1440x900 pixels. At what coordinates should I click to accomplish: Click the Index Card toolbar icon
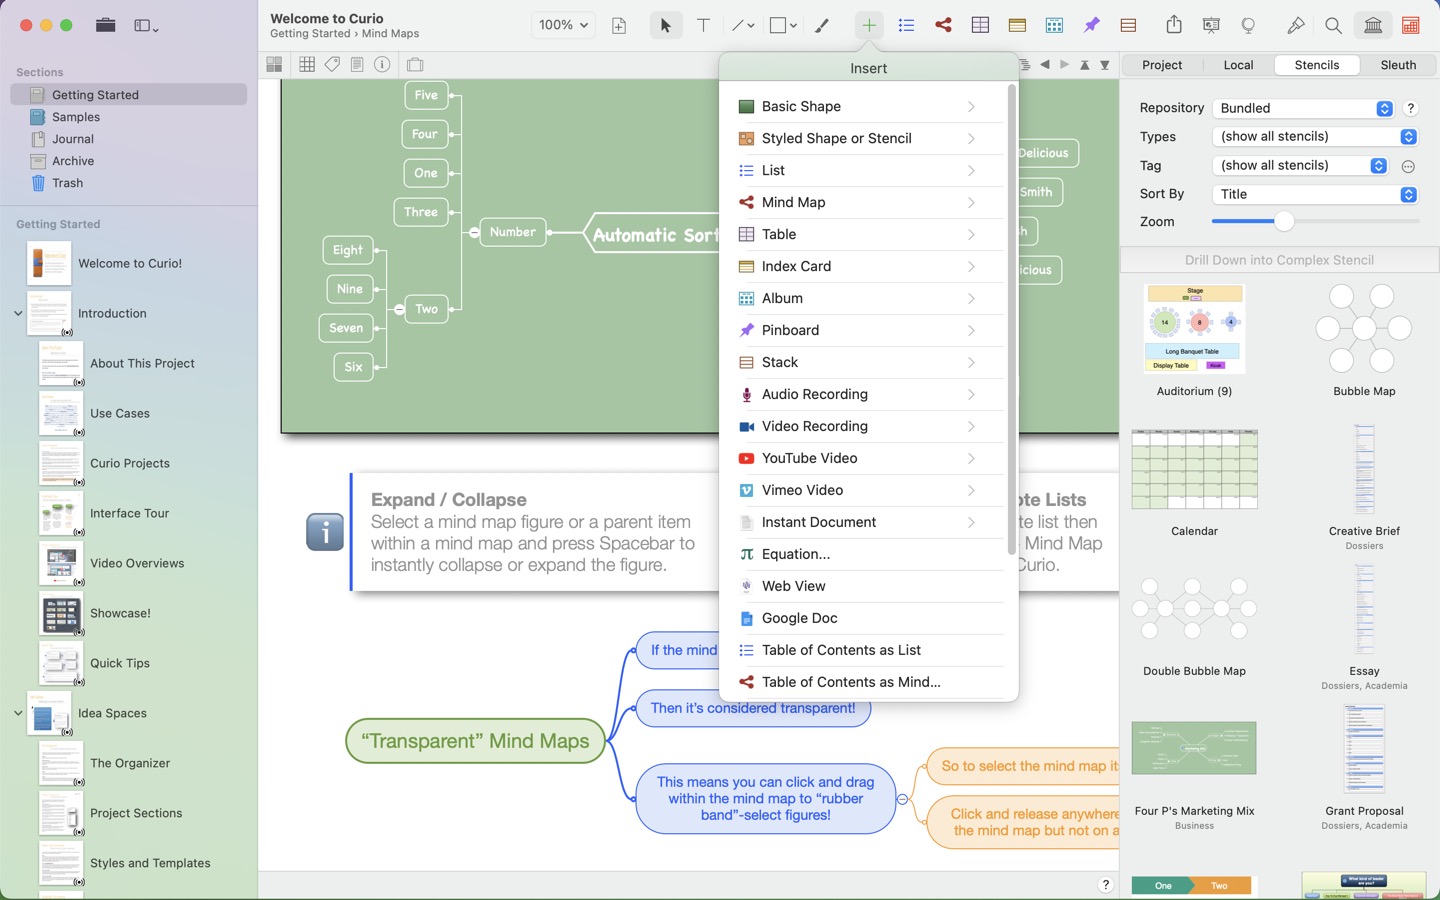[x=1017, y=26]
